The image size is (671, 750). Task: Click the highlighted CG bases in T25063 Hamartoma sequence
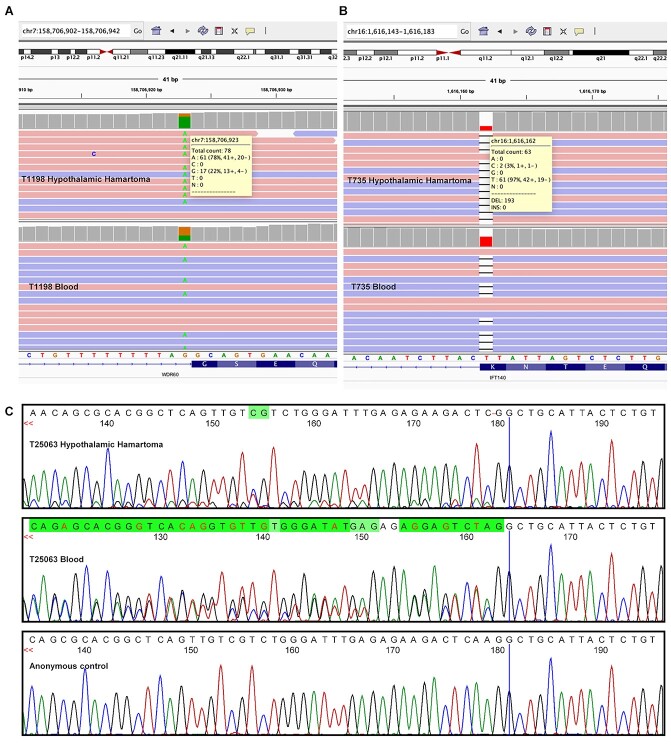pos(259,412)
